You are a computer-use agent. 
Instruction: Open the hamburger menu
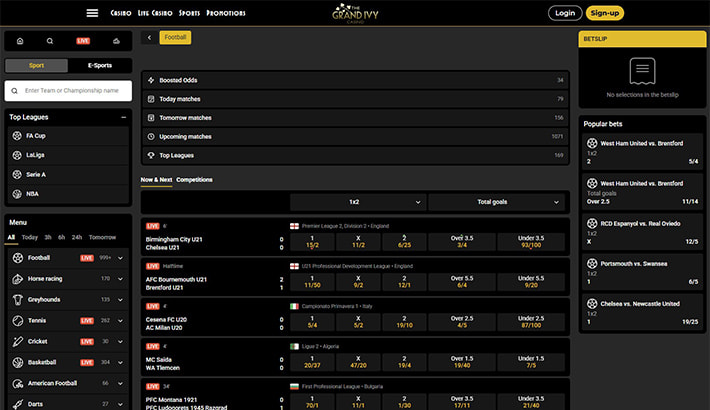tap(92, 13)
